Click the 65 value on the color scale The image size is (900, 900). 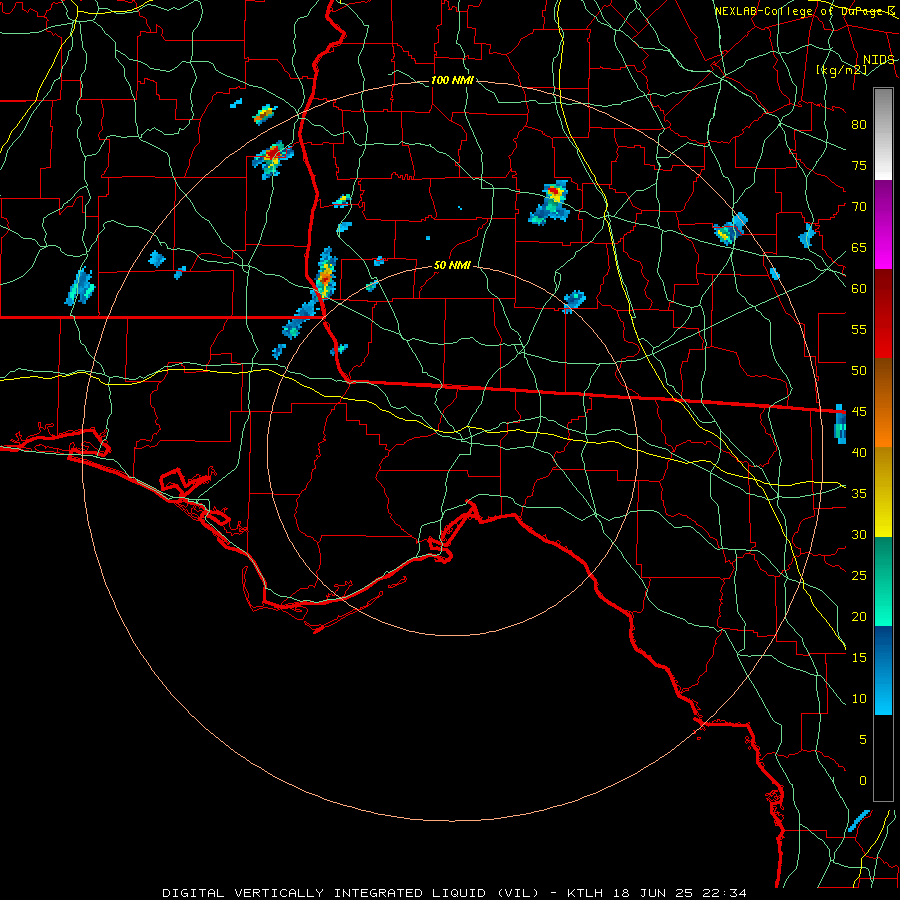(x=859, y=247)
